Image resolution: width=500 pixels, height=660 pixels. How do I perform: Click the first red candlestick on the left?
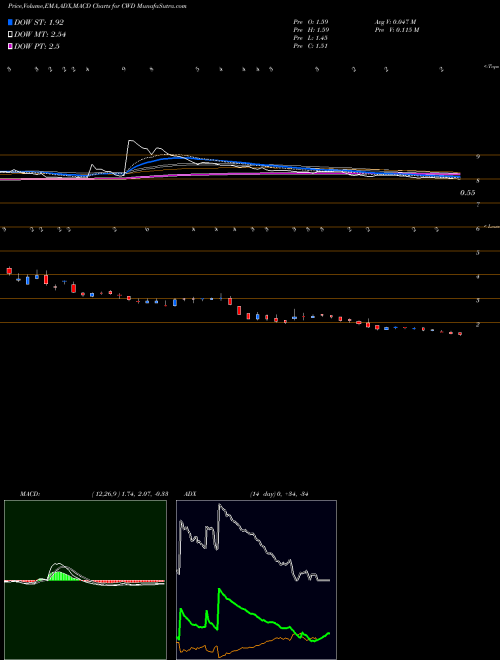click(x=9, y=271)
